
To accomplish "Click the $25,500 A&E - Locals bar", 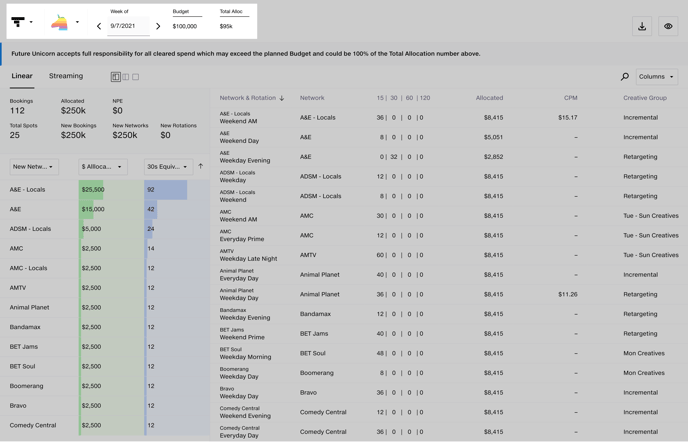I will [x=91, y=190].
